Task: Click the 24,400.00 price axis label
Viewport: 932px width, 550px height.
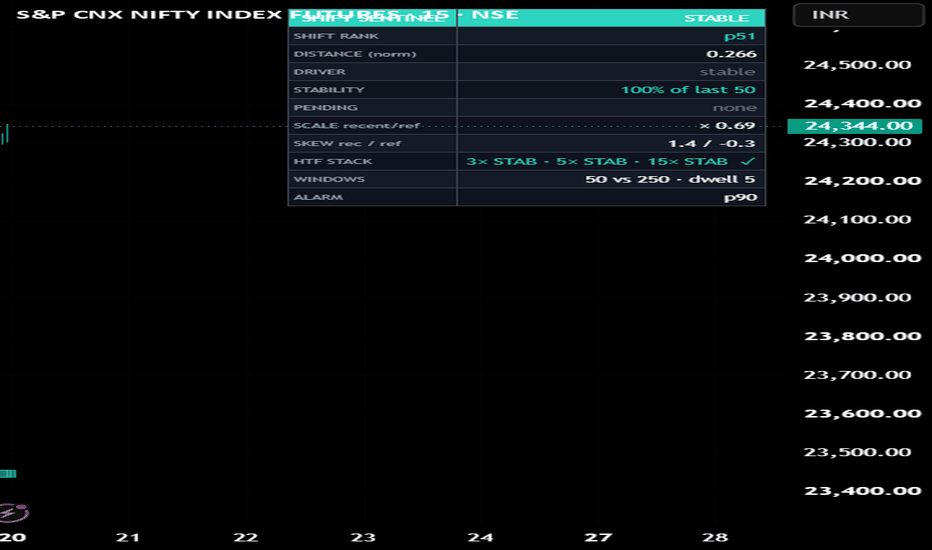Action: pos(862,103)
